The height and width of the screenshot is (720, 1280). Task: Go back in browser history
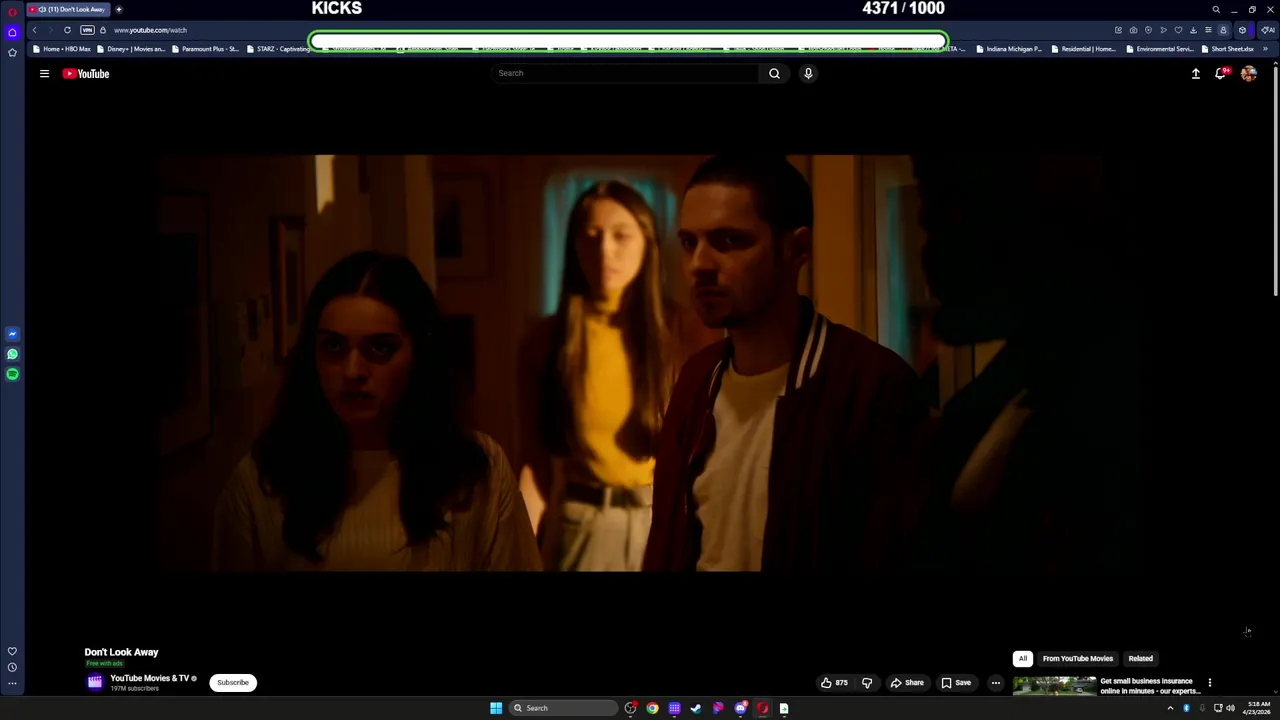(x=34, y=30)
